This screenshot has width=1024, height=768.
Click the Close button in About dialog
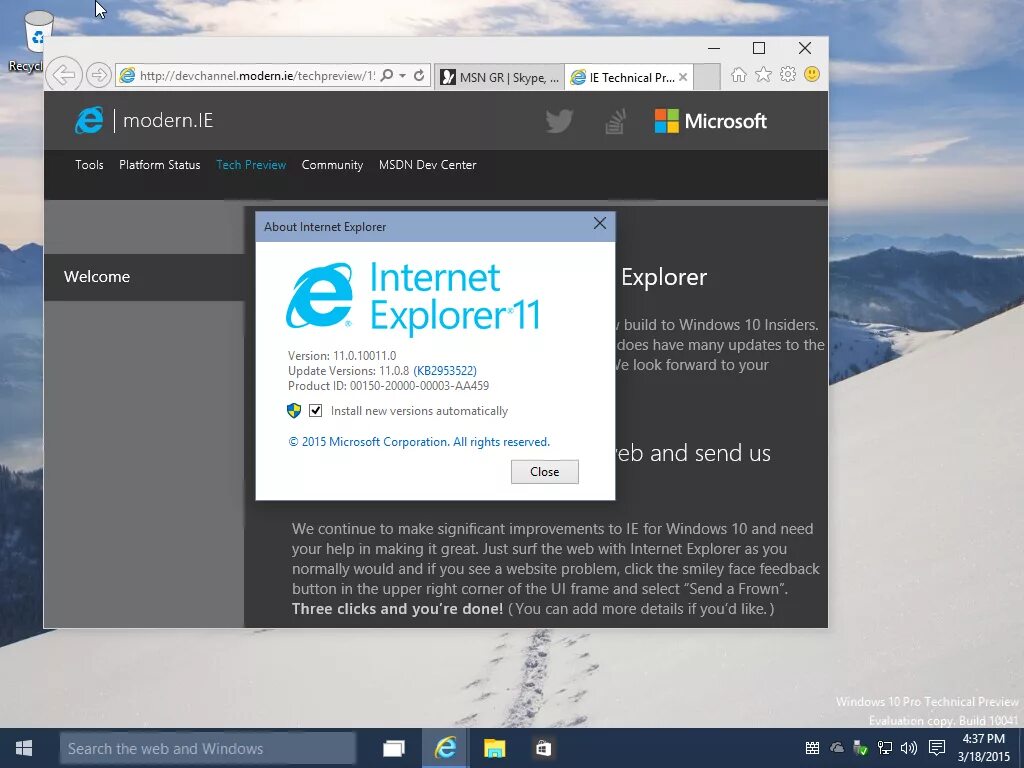pos(545,472)
